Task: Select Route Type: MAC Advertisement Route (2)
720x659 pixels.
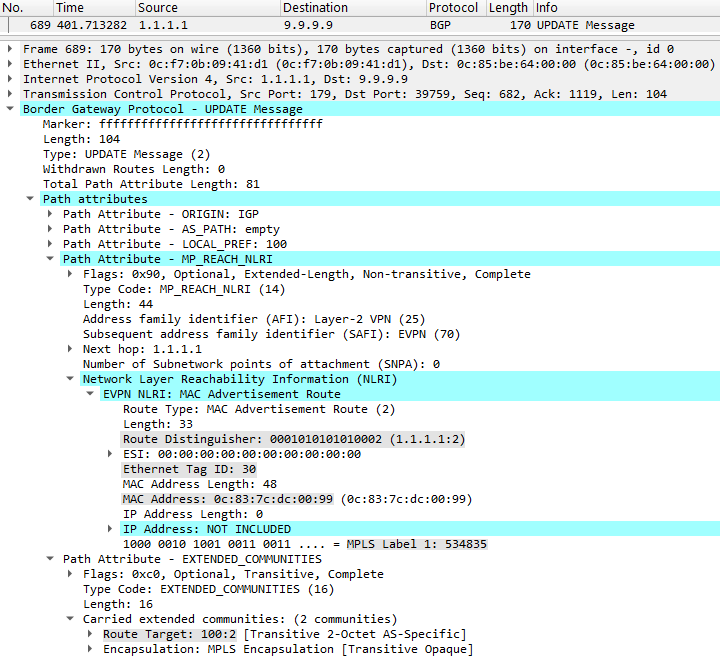Action: (x=259, y=409)
